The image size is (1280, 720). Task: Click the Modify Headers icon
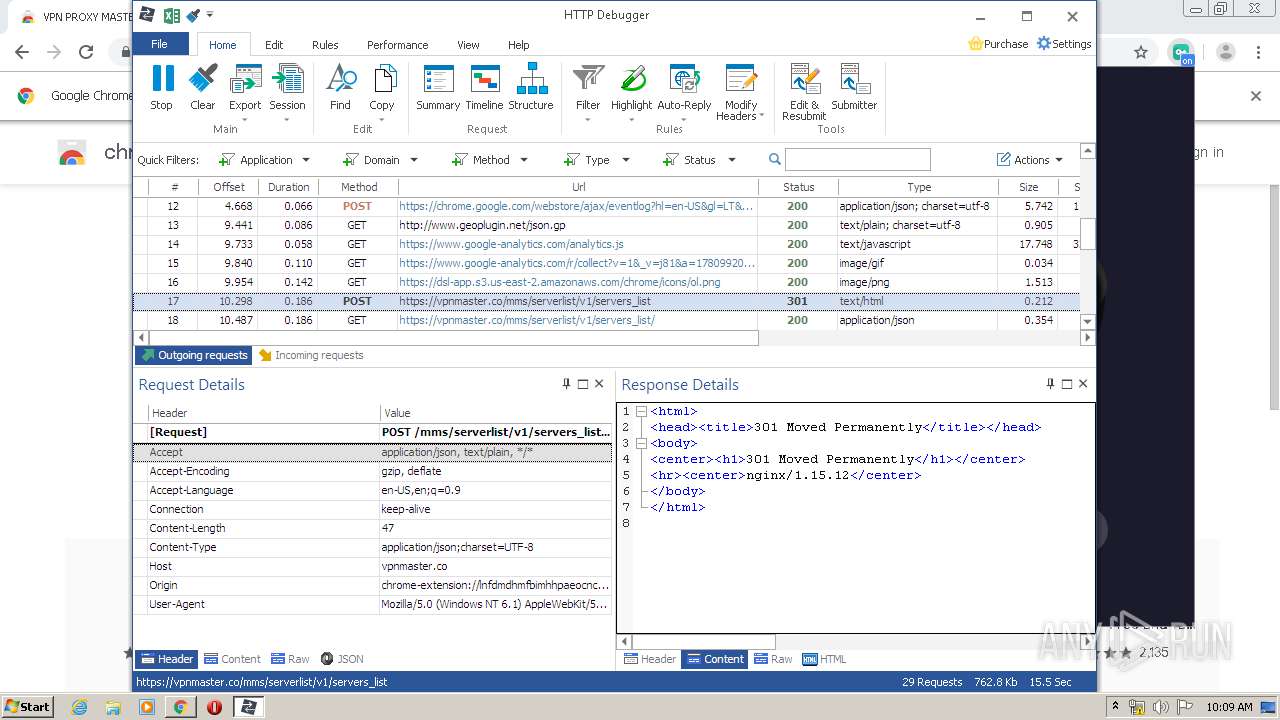tap(741, 92)
